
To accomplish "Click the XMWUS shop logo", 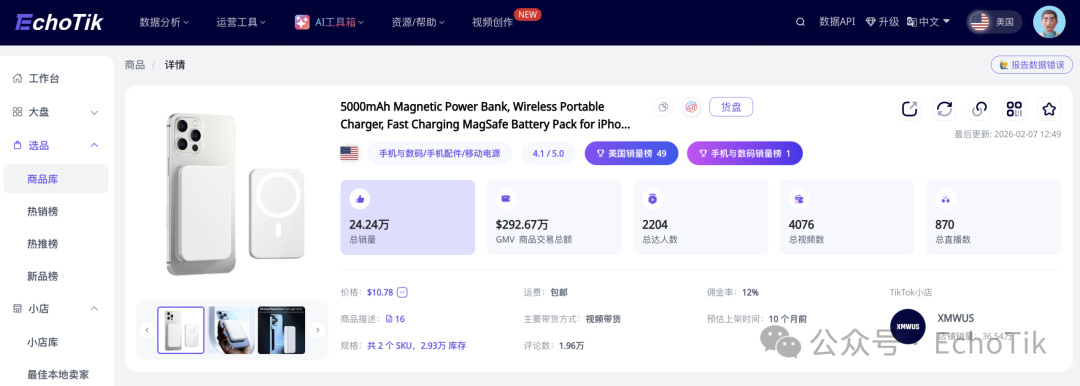I will pos(907,326).
